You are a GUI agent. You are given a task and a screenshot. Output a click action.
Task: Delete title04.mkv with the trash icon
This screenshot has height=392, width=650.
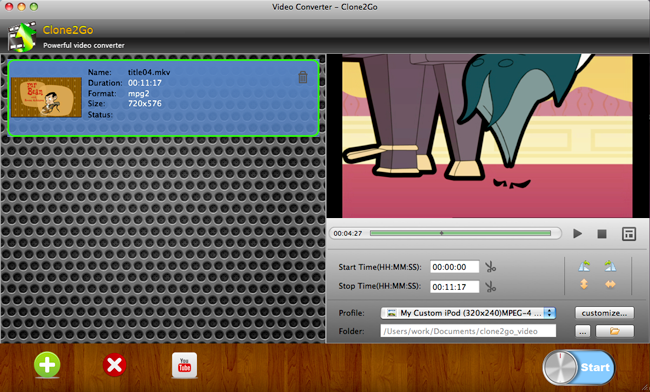click(303, 77)
